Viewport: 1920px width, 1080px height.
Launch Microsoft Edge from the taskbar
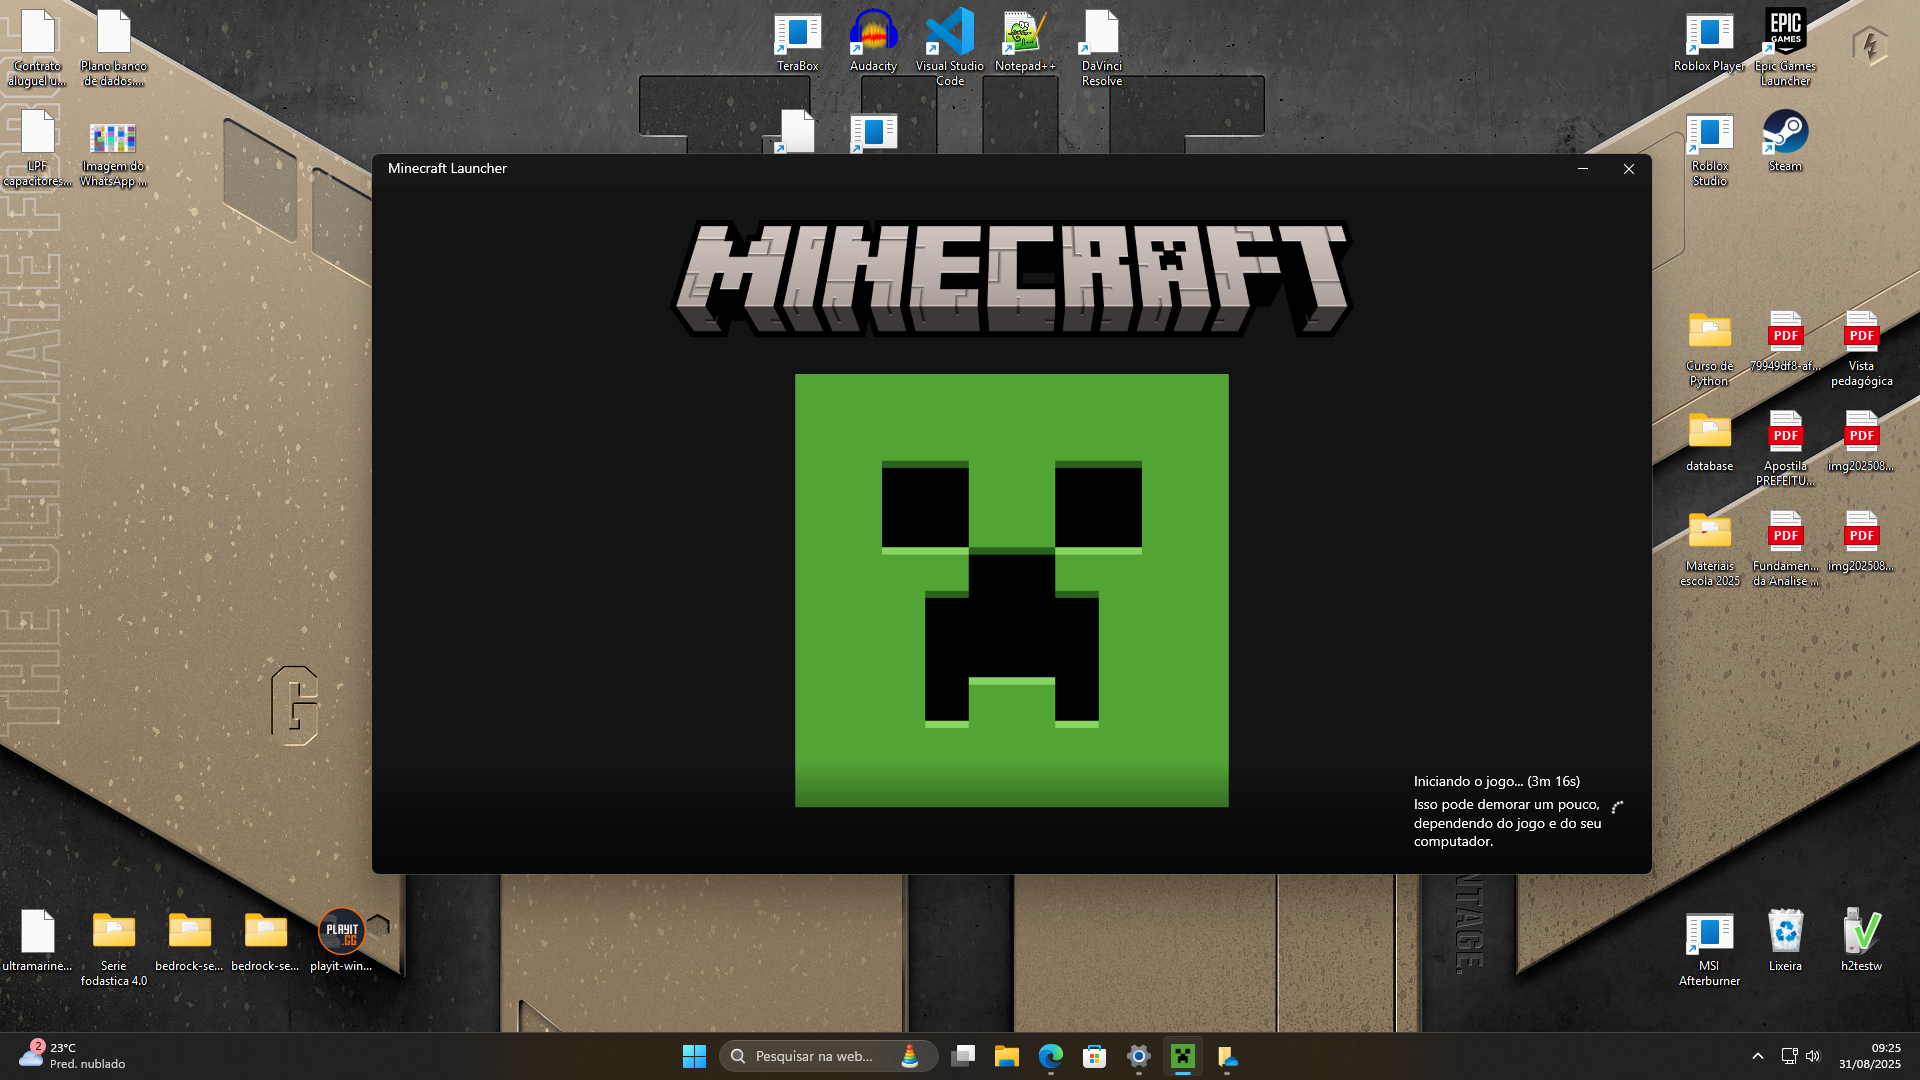pyautogui.click(x=1051, y=1056)
